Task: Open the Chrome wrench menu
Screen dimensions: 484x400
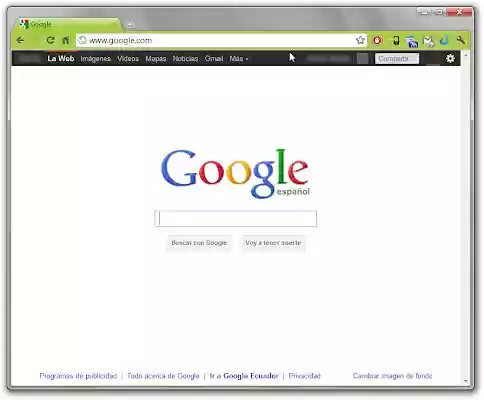Action: [x=461, y=40]
